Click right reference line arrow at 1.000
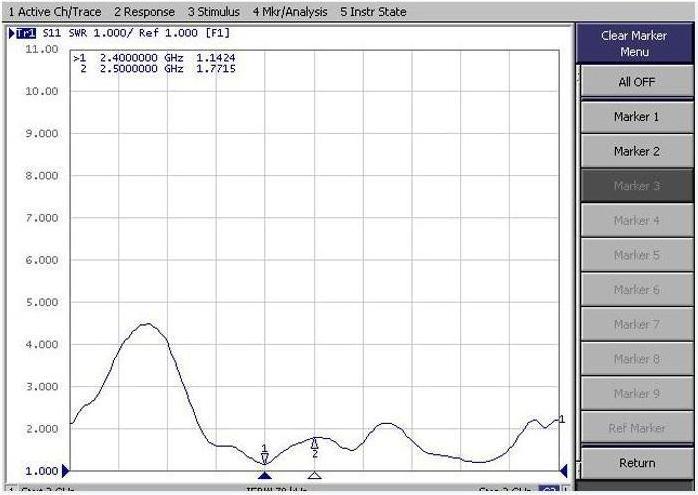Viewport: 698px width, 495px height. point(563,470)
